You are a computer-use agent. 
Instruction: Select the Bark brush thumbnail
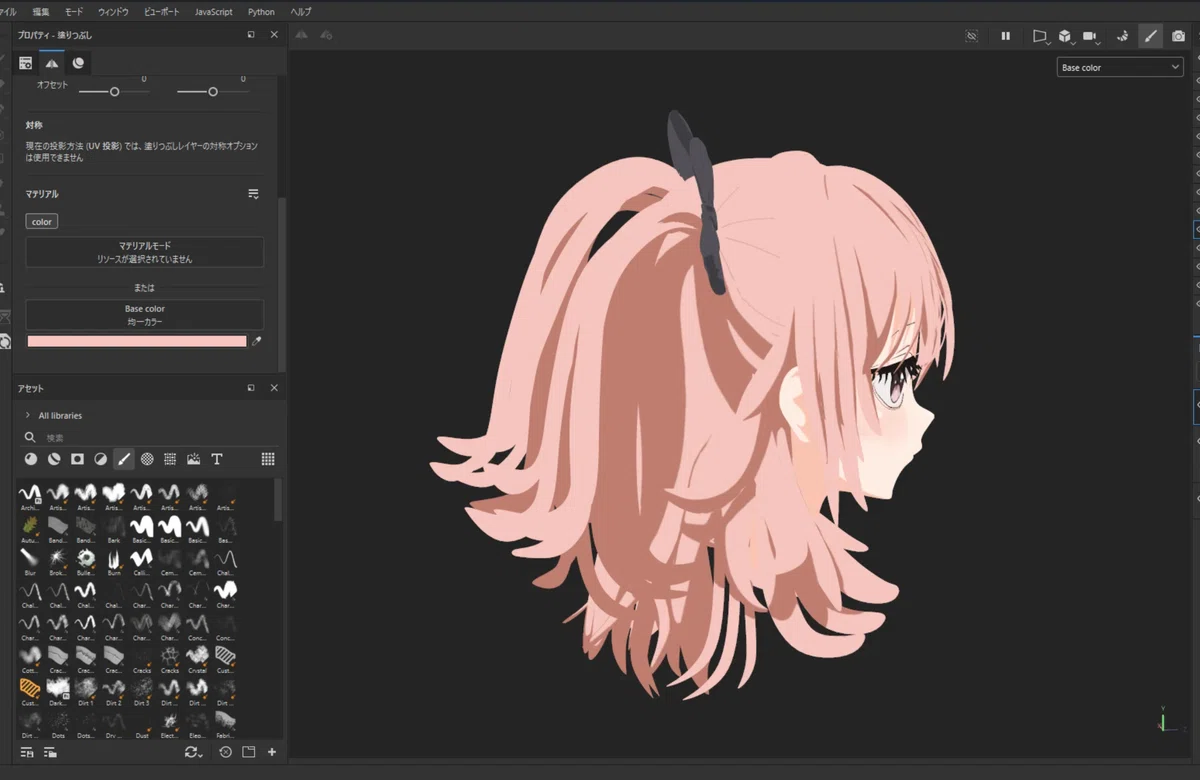[x=114, y=527]
